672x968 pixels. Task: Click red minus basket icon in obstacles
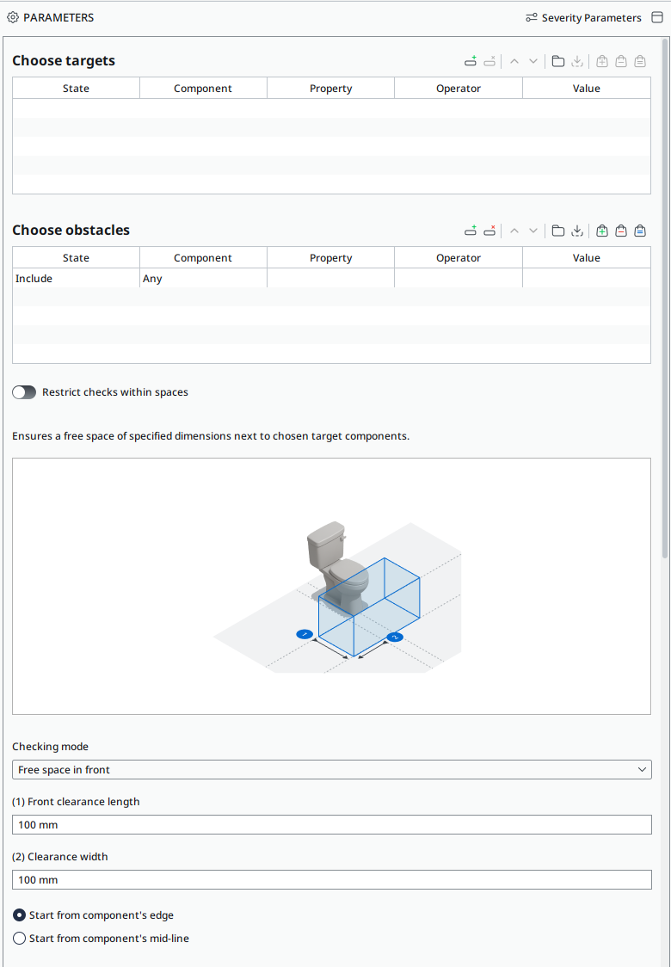pyautogui.click(x=621, y=230)
